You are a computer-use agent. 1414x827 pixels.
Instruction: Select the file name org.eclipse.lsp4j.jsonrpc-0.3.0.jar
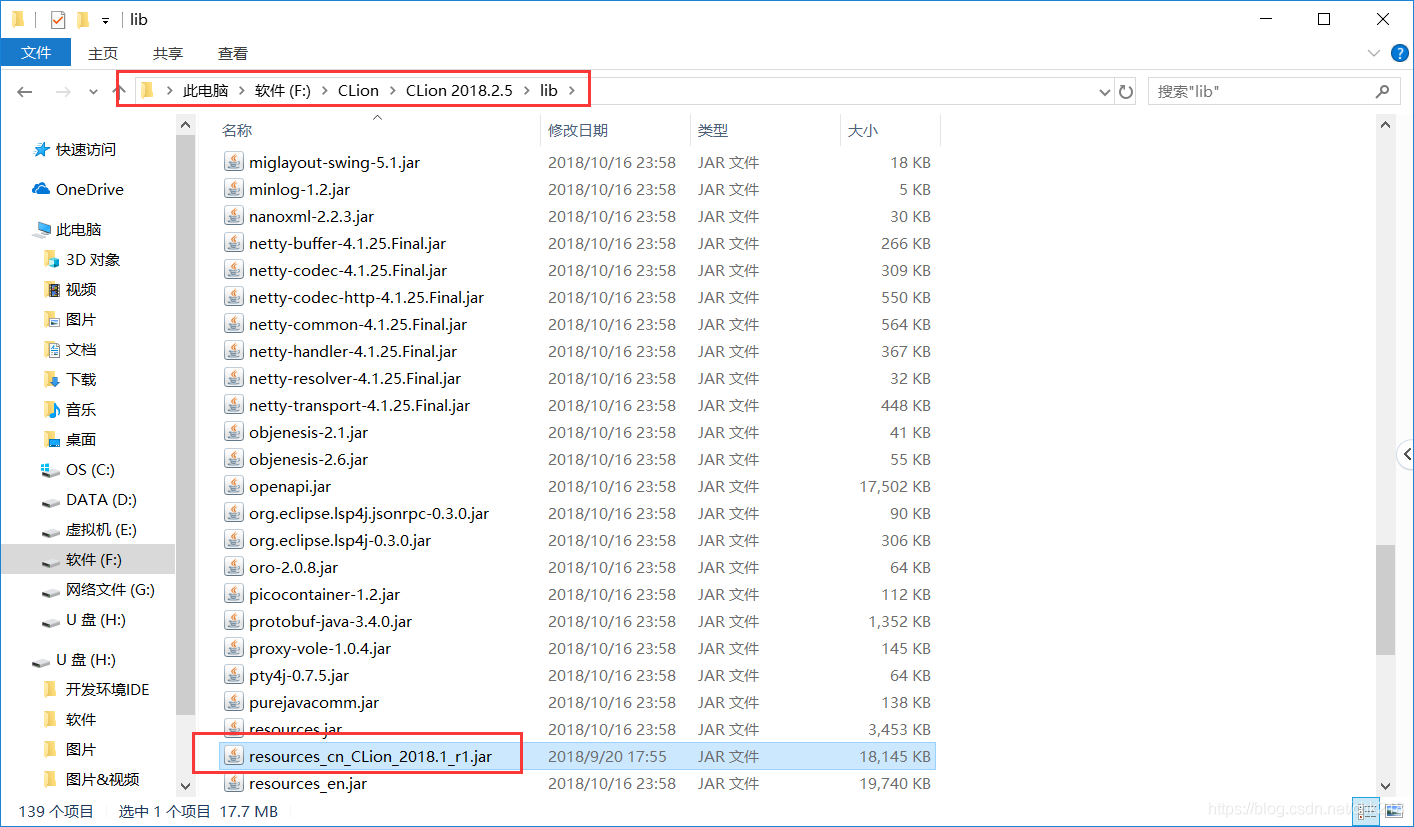(369, 513)
